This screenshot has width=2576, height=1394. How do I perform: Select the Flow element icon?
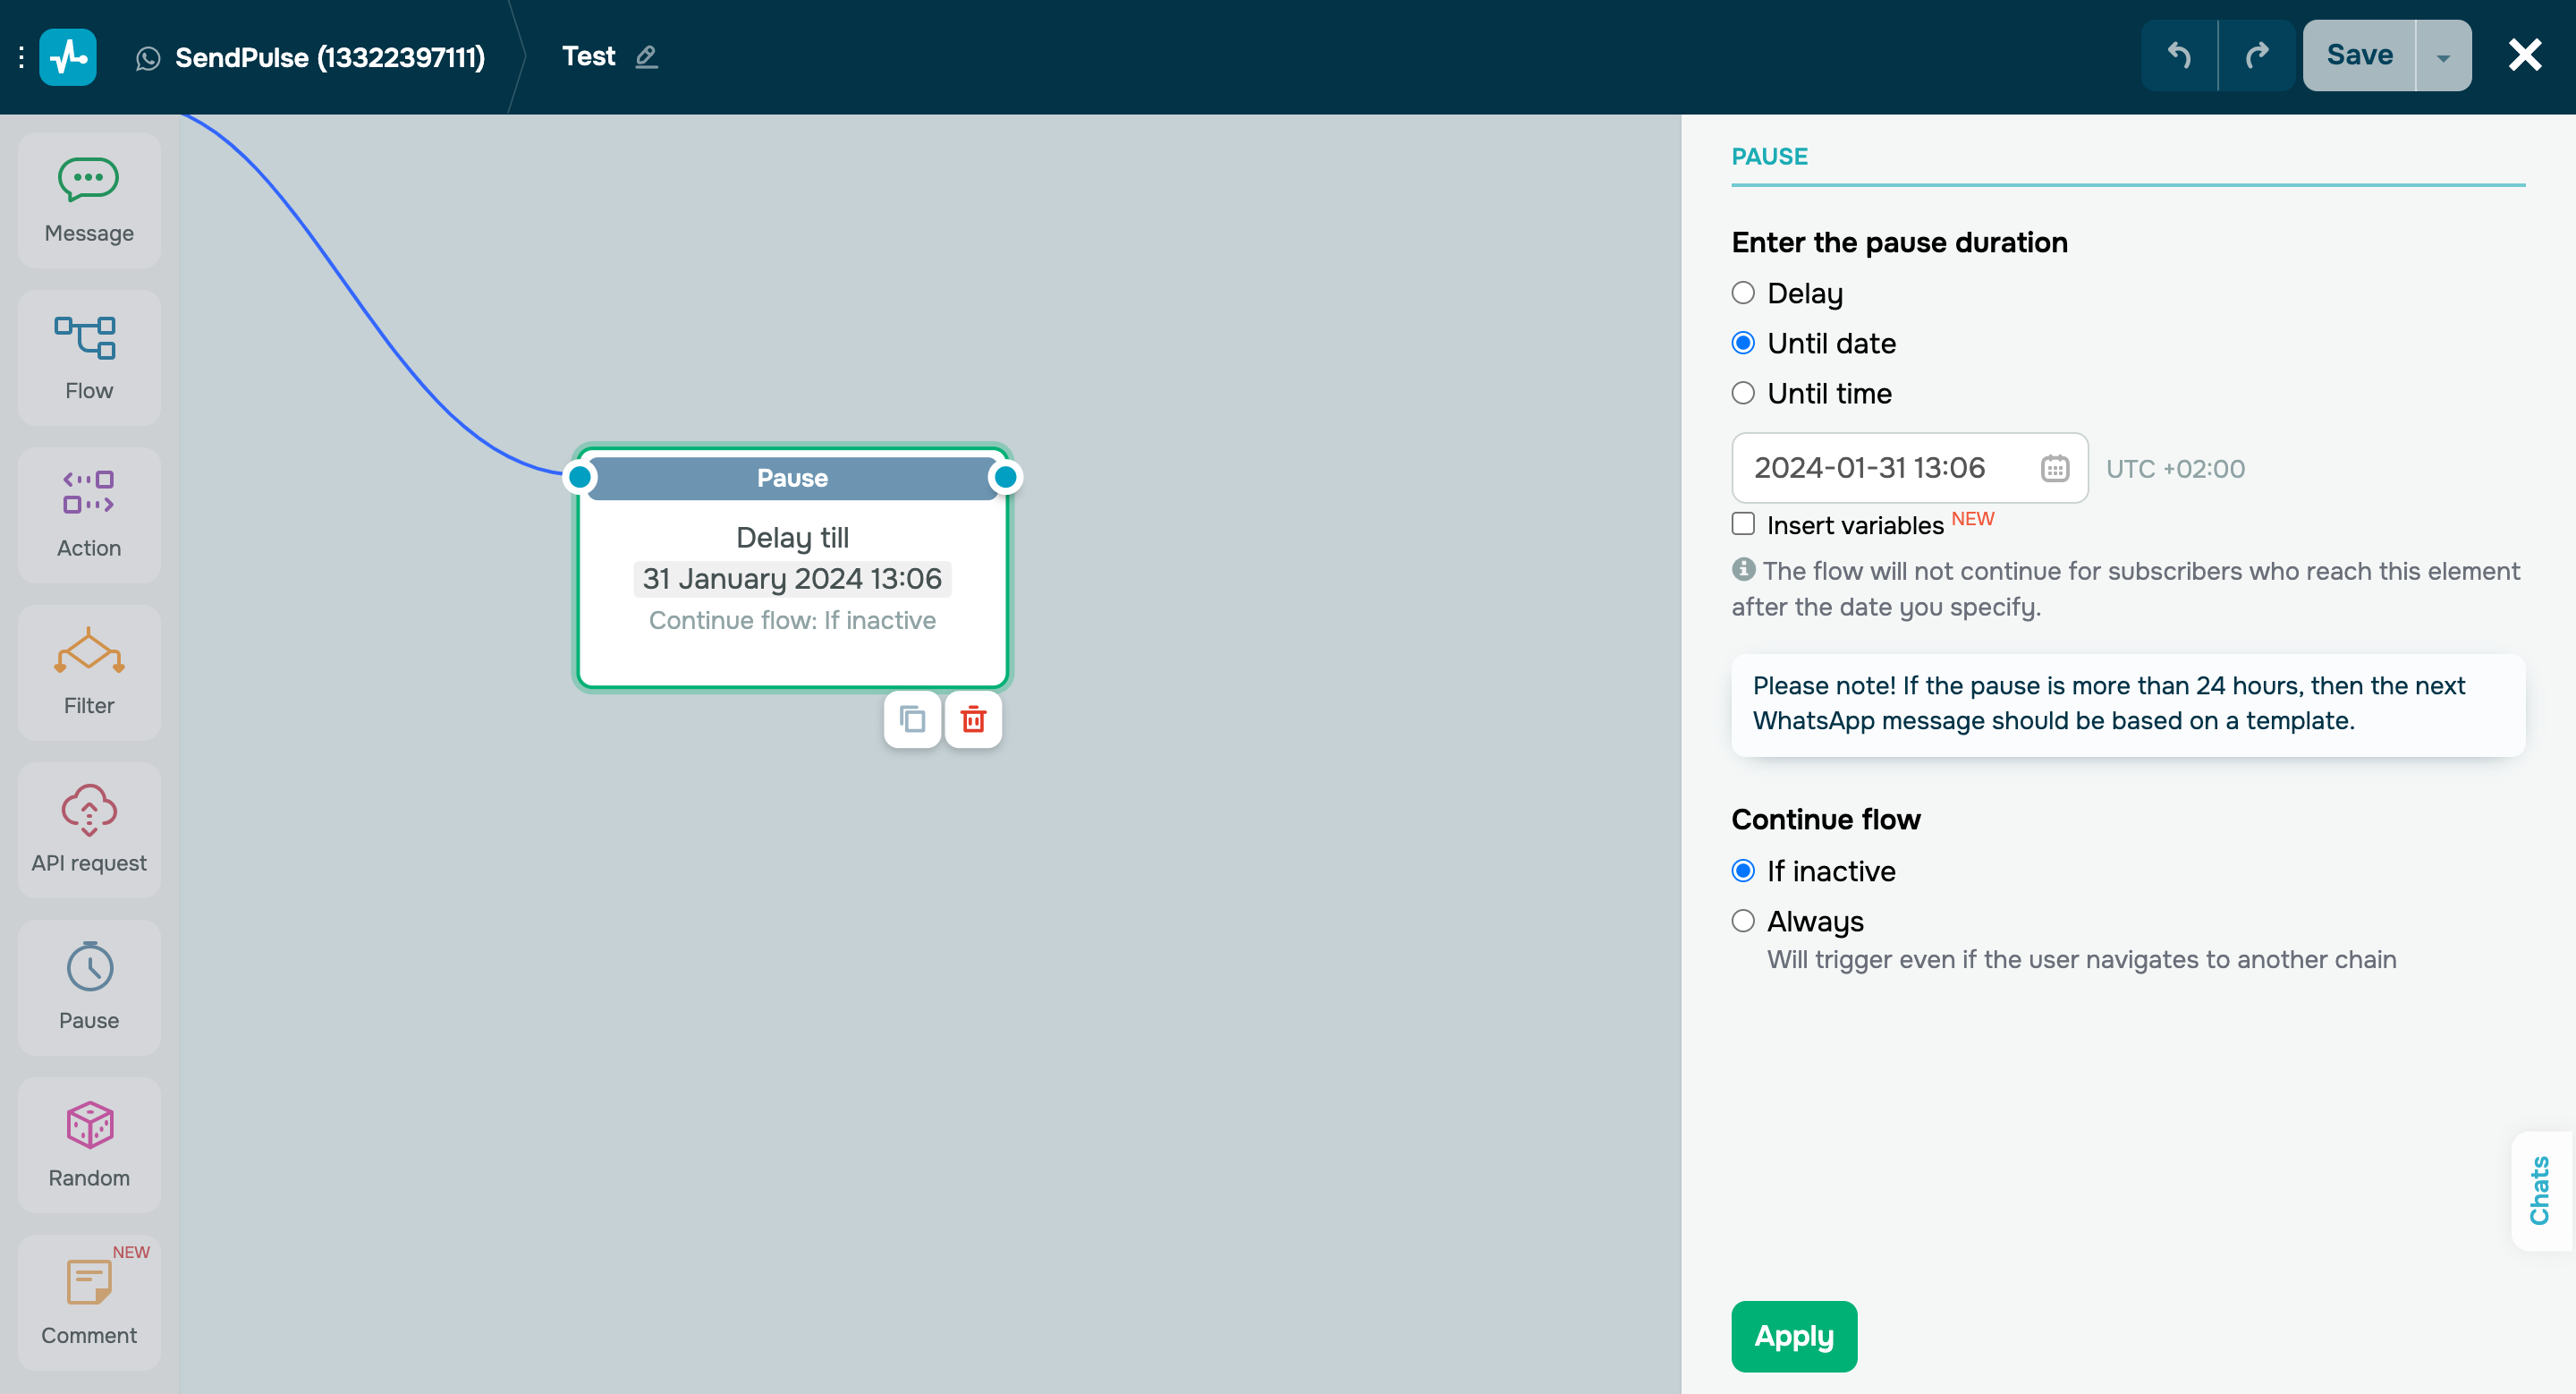[88, 357]
